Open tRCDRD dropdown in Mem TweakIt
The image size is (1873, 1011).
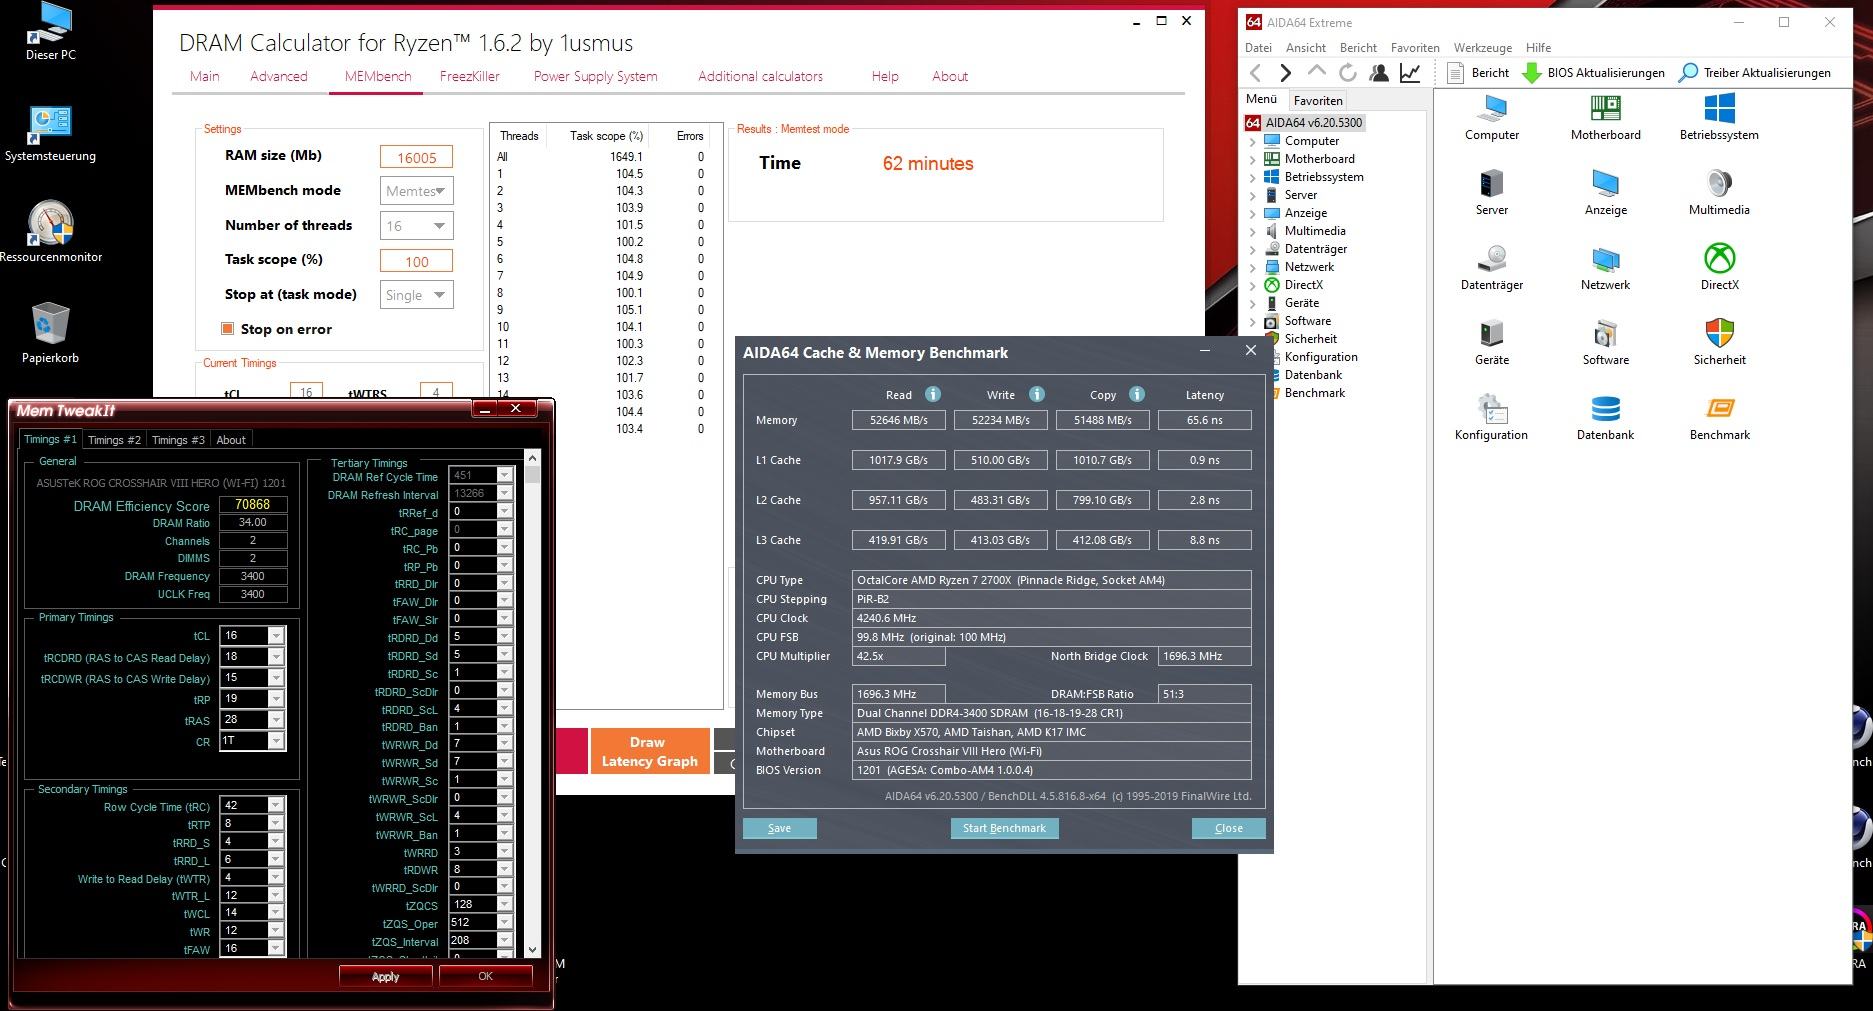point(277,657)
